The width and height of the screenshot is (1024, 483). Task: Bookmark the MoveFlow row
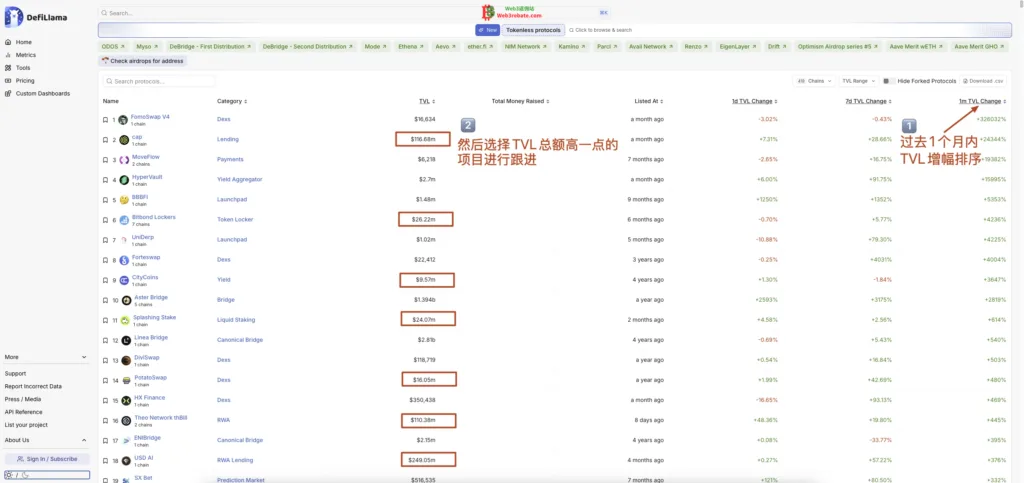[x=105, y=160]
